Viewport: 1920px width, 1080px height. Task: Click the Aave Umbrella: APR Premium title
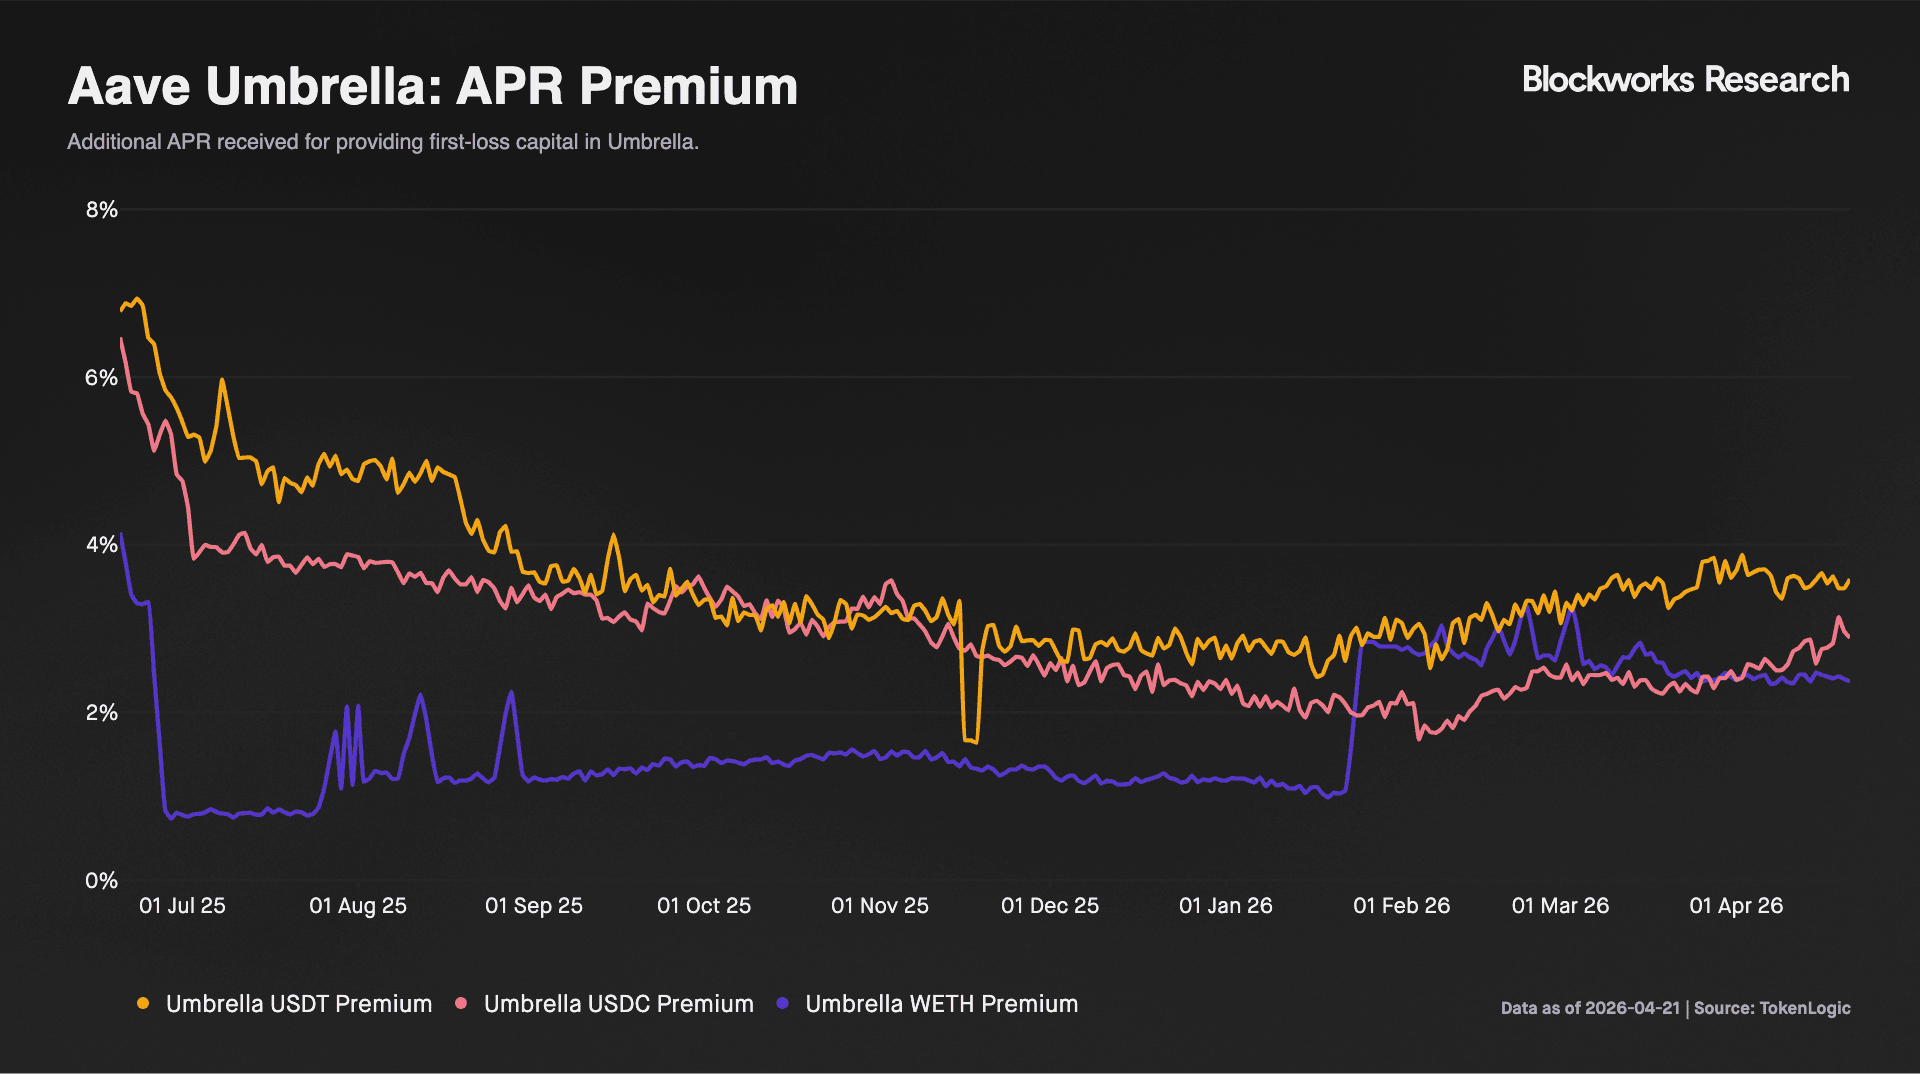(x=432, y=86)
